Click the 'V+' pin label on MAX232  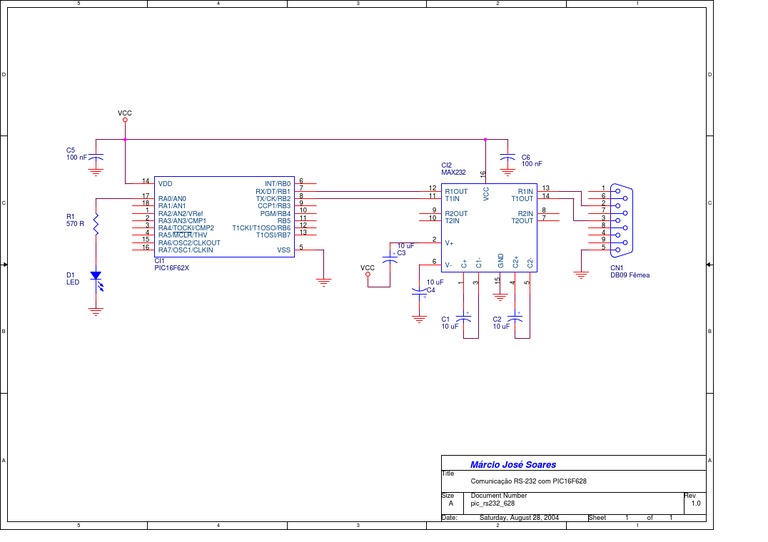coord(449,243)
